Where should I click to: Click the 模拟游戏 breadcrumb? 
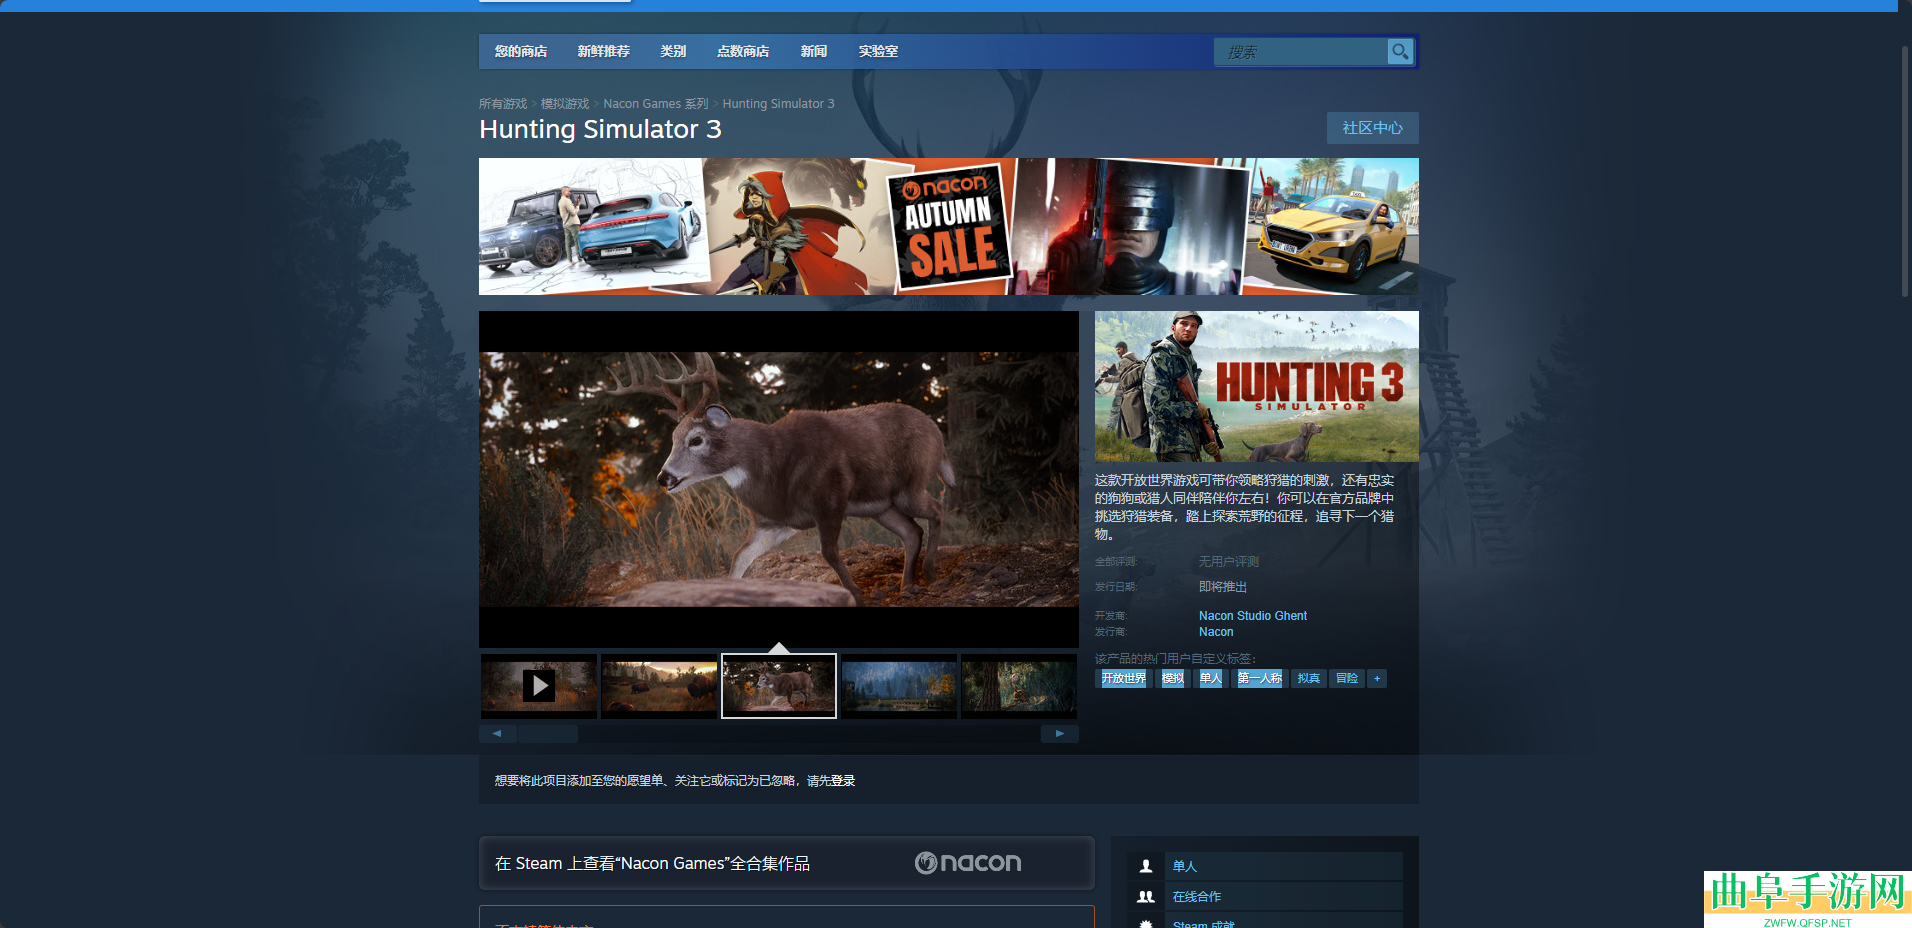[565, 104]
